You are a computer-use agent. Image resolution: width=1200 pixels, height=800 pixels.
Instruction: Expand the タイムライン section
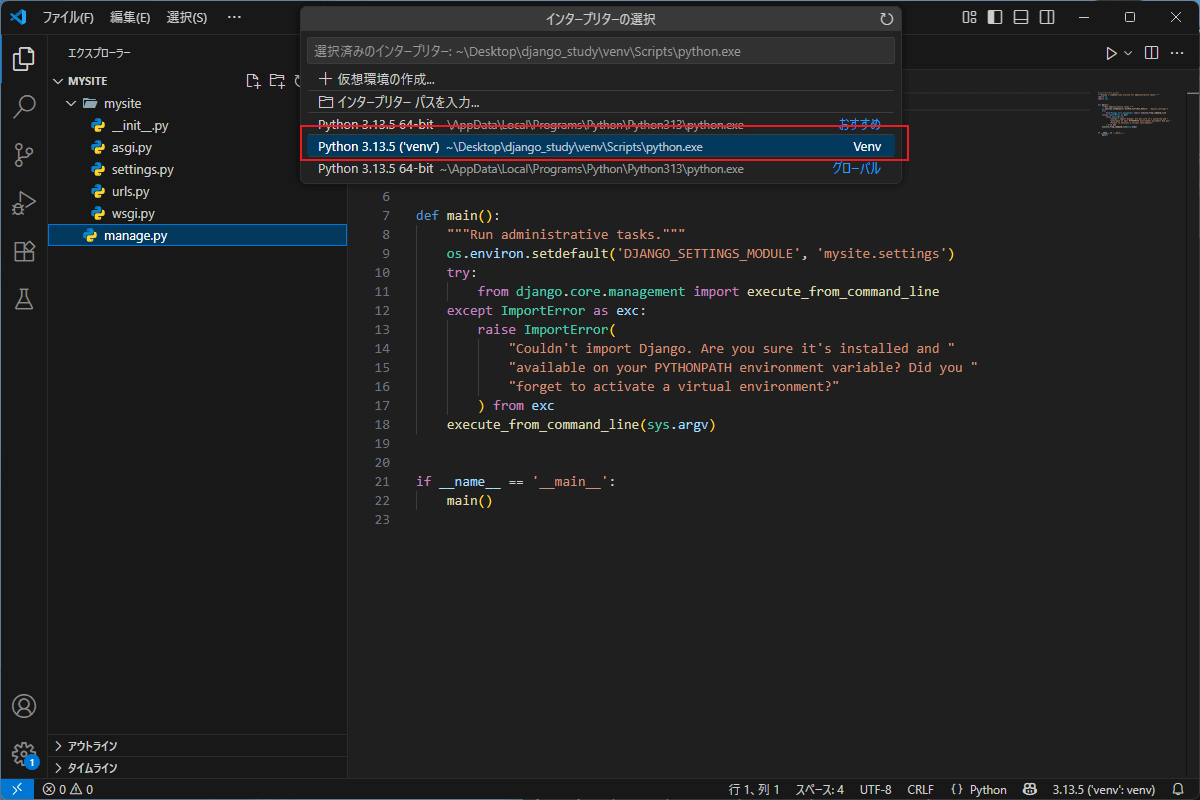pos(197,768)
